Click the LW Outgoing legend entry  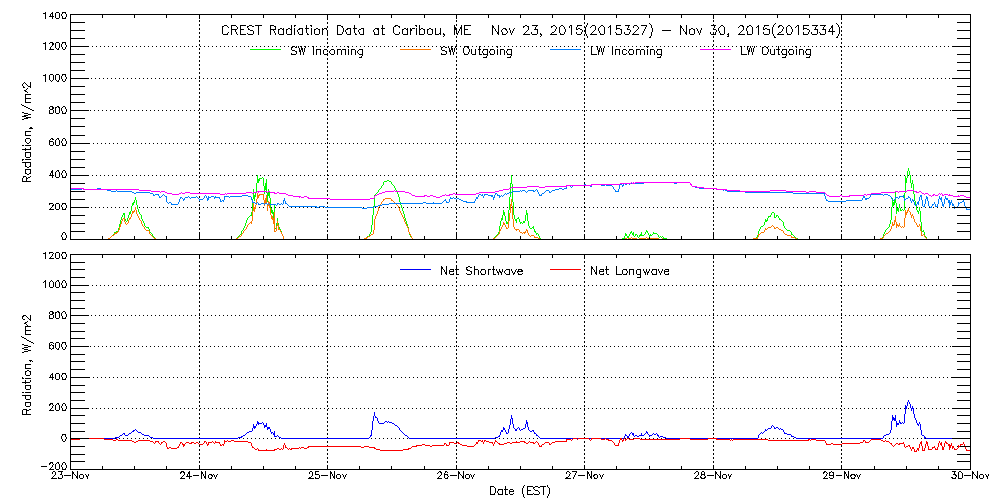point(775,51)
